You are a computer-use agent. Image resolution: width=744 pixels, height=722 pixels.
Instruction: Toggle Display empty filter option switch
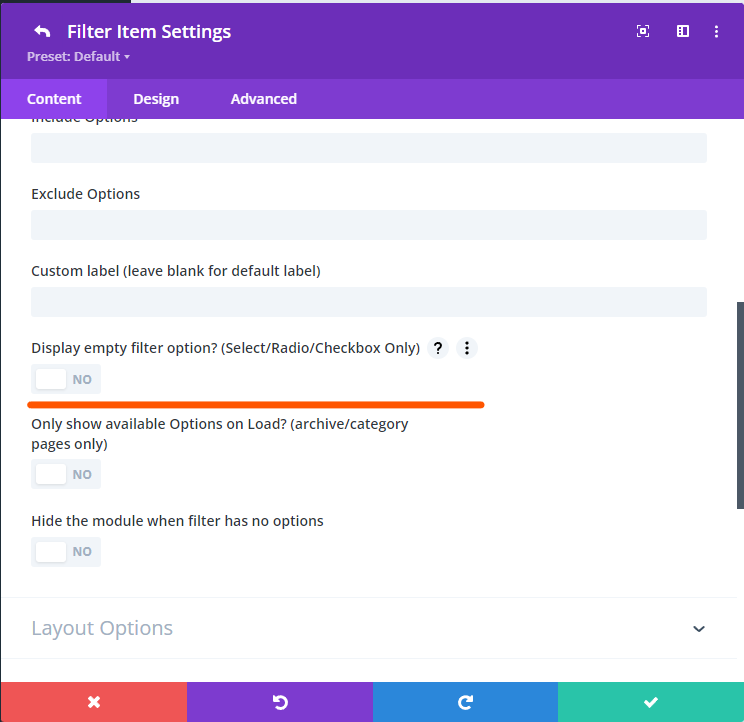pos(66,380)
